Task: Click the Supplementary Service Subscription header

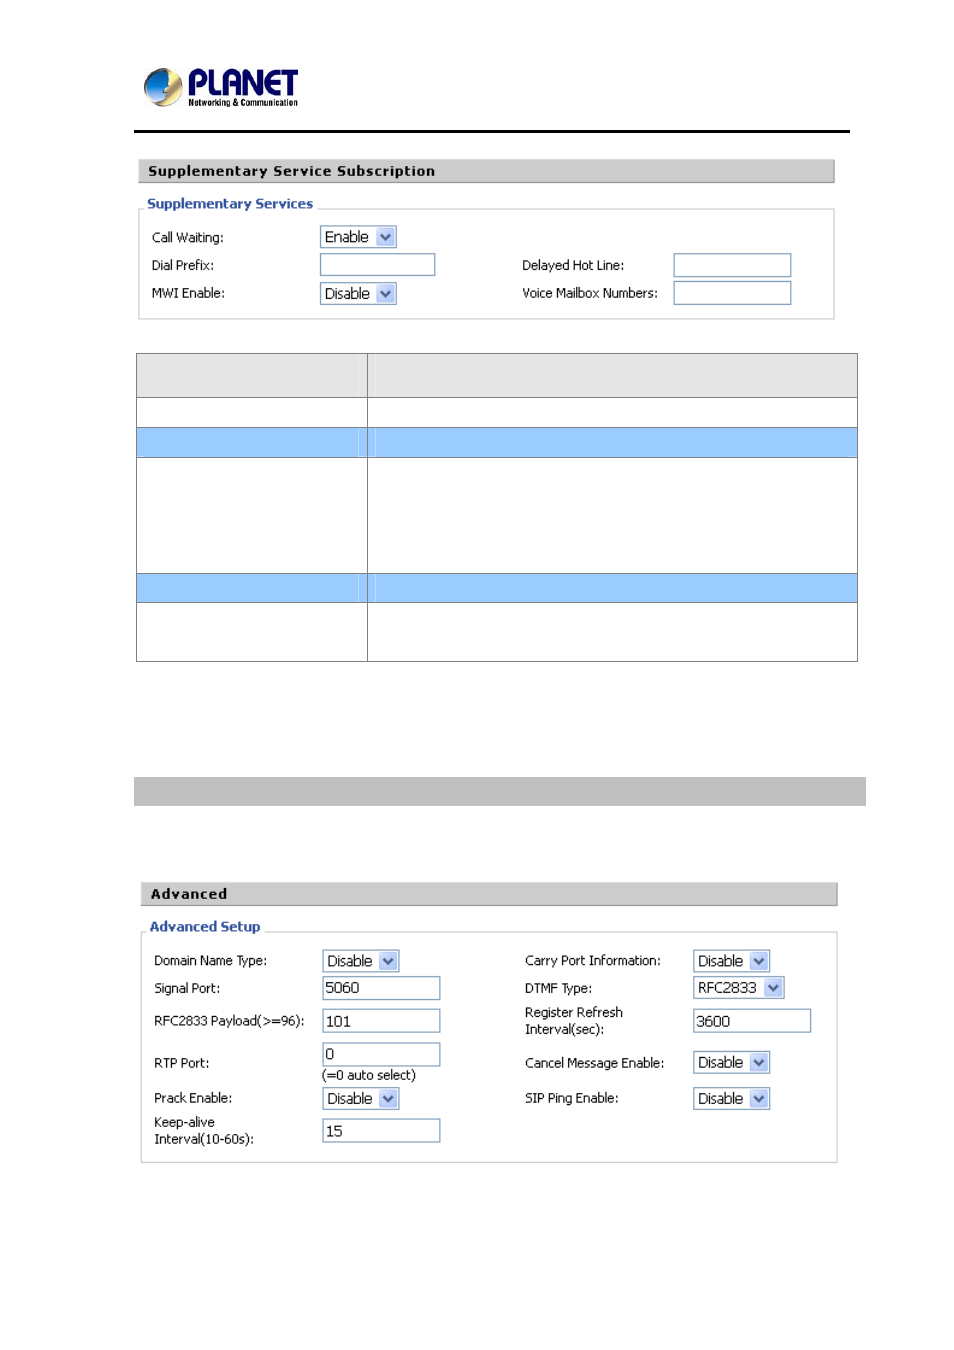Action: pyautogui.click(x=486, y=171)
